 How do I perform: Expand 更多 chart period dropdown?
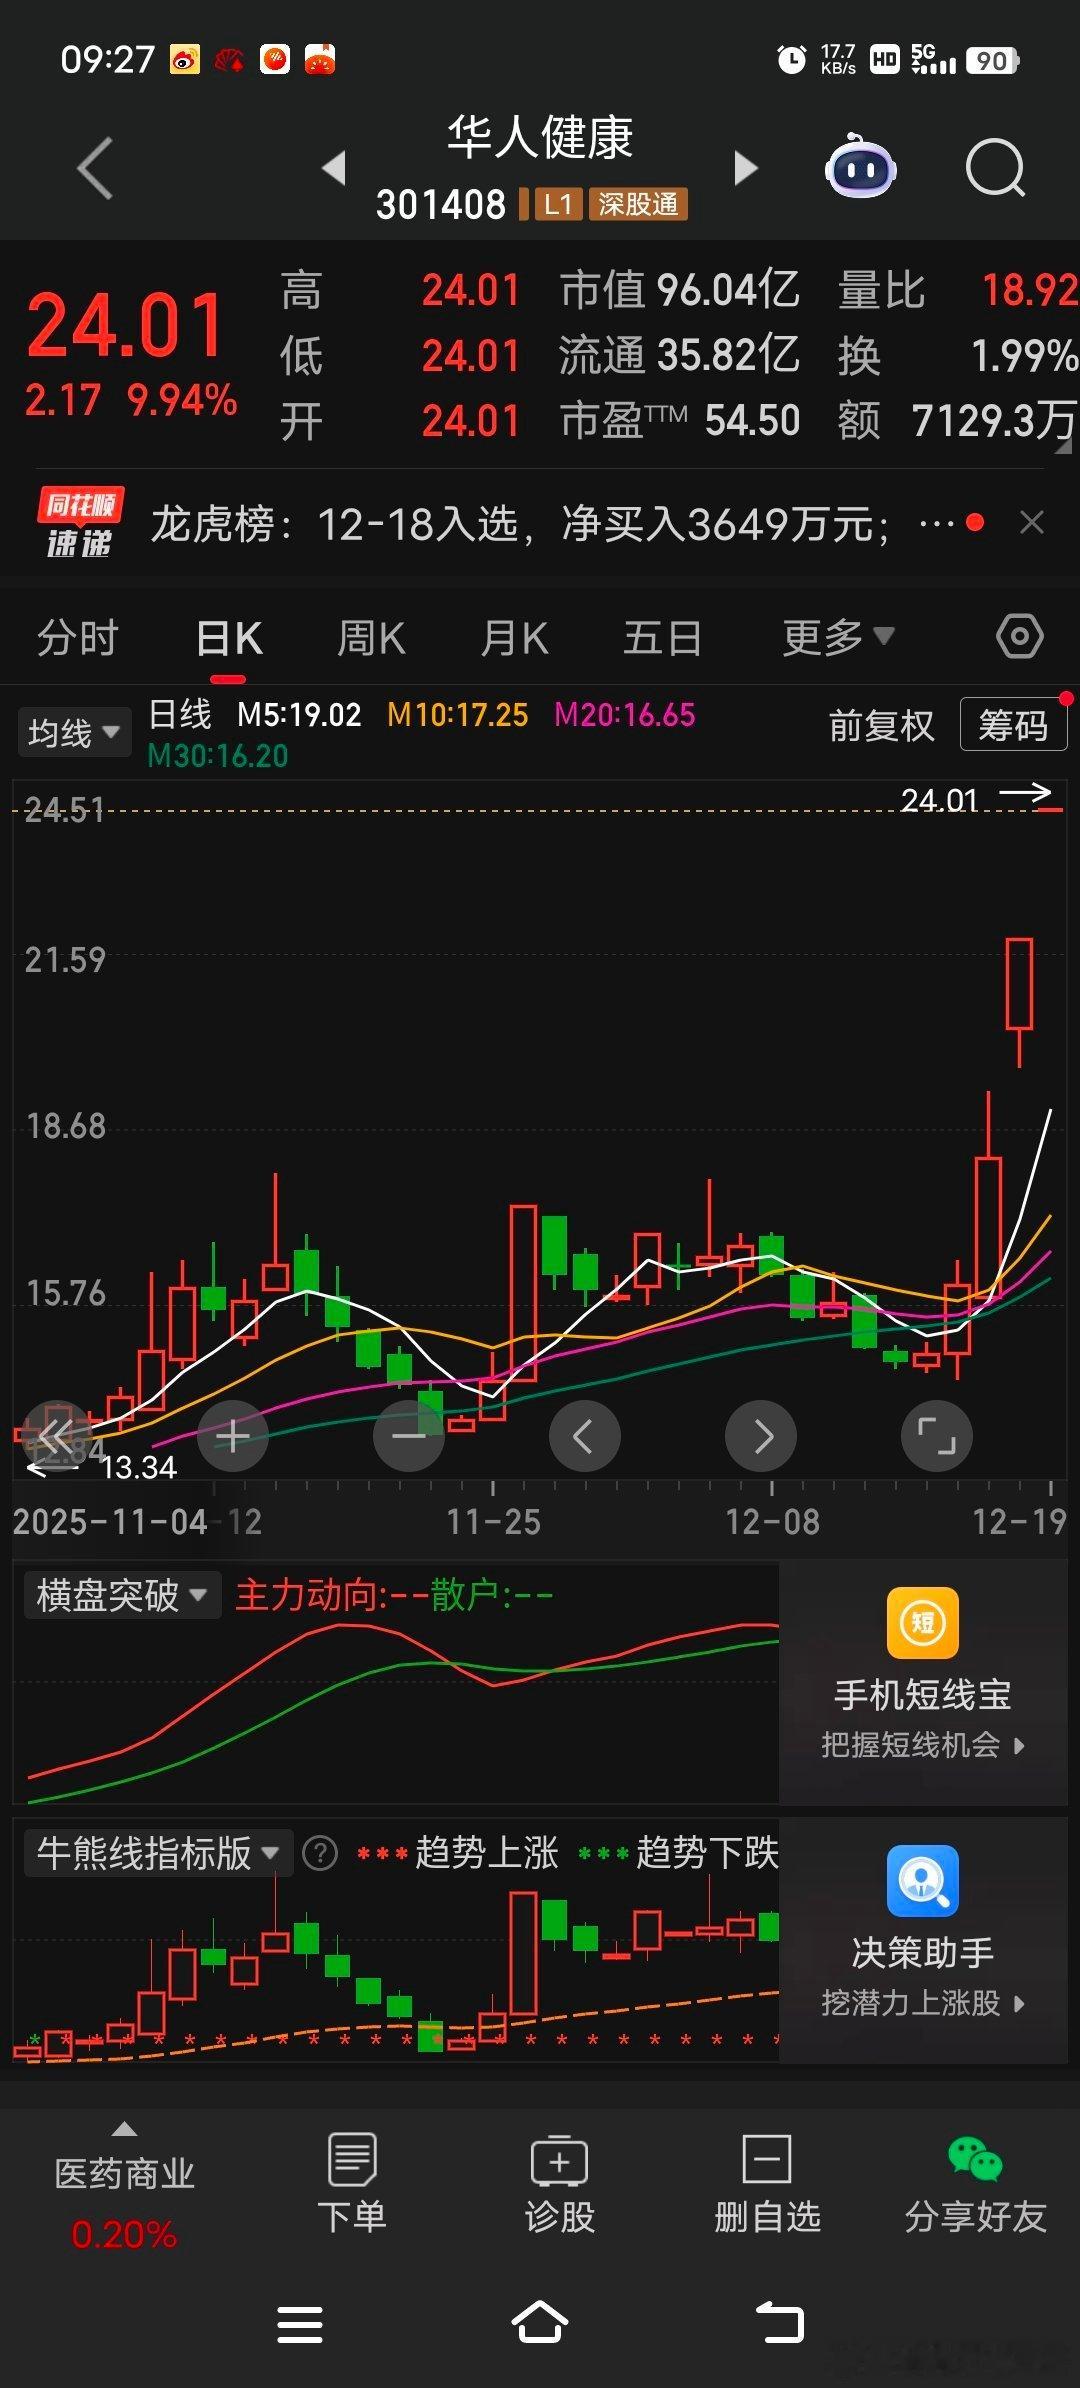point(838,637)
